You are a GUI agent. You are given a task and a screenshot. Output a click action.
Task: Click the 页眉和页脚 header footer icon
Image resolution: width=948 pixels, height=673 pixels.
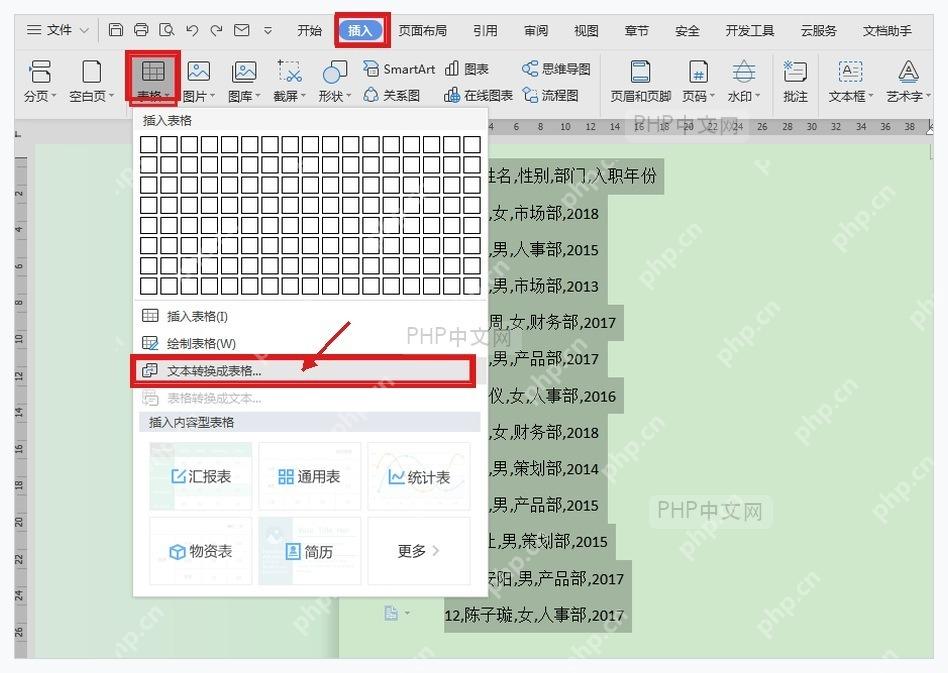640,71
